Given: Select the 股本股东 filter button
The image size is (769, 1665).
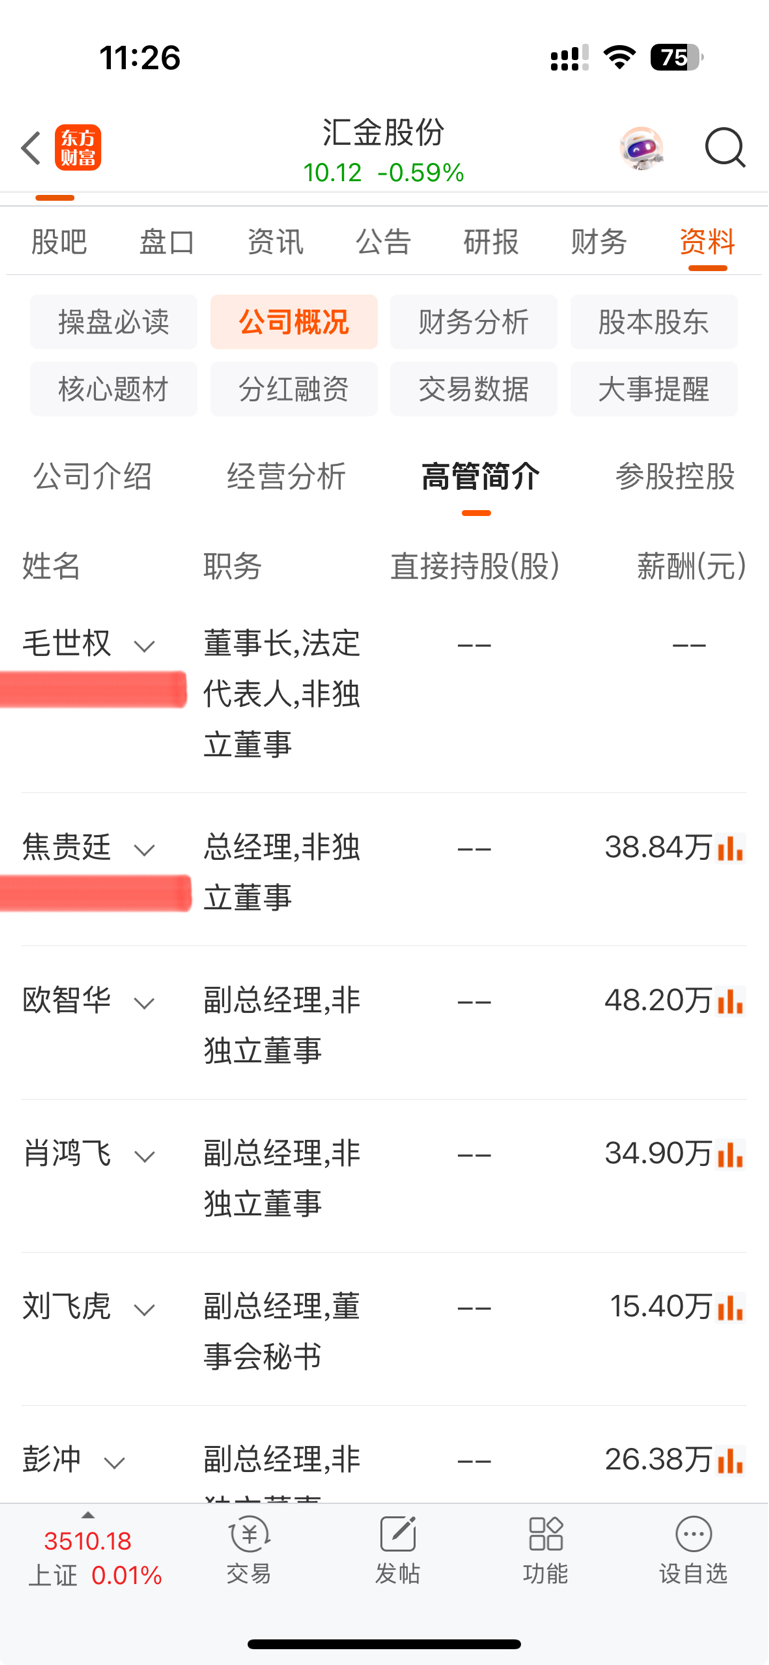Looking at the screenshot, I should pos(654,322).
